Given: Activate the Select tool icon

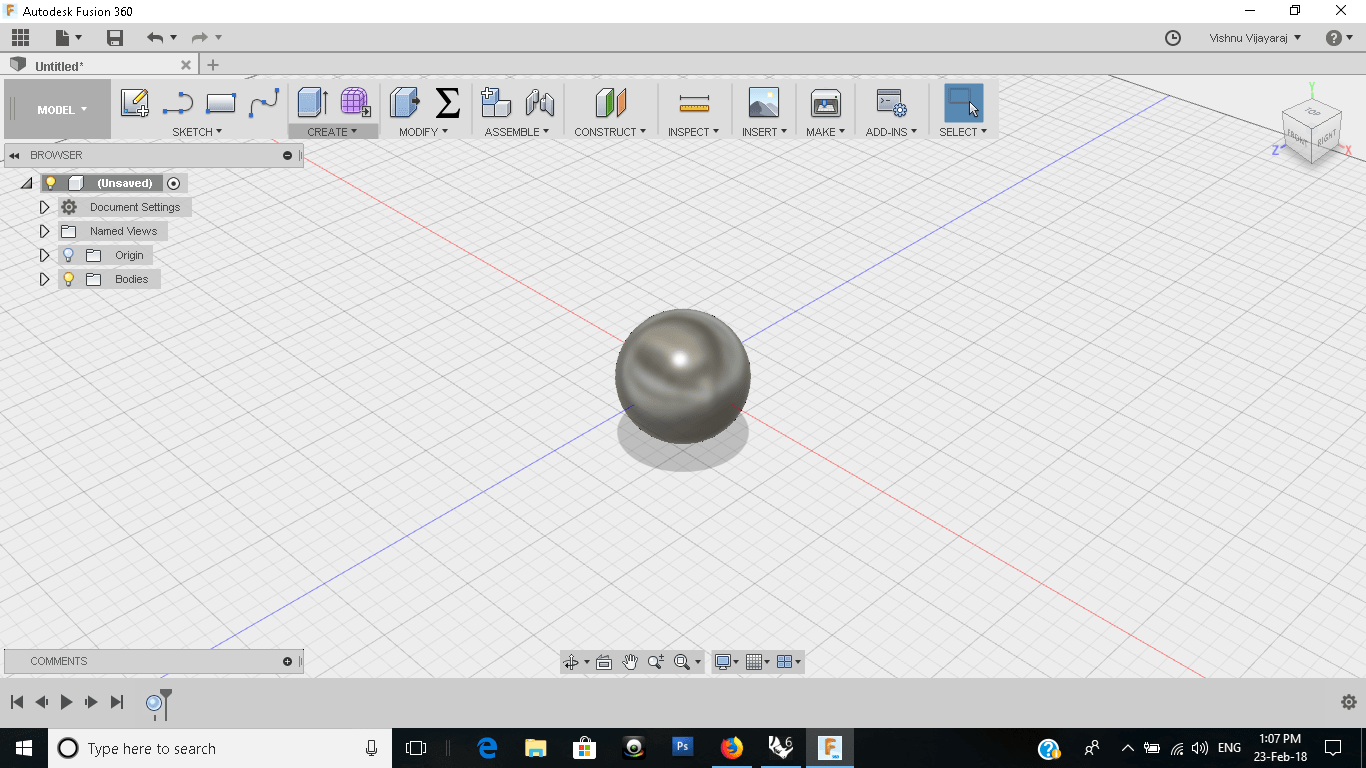Looking at the screenshot, I should 963,103.
